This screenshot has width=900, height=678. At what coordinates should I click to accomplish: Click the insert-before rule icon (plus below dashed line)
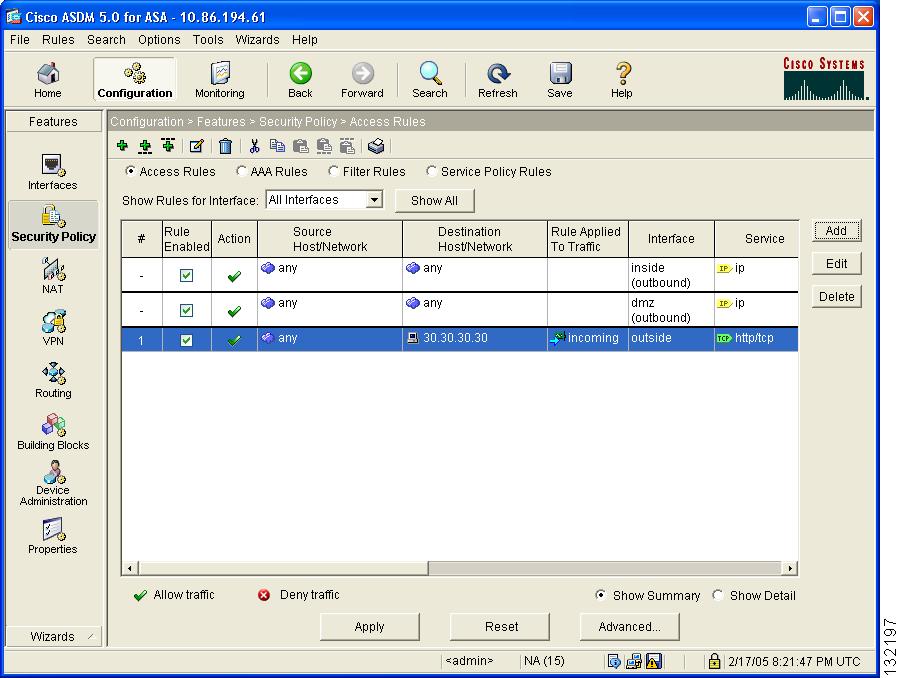(168, 146)
